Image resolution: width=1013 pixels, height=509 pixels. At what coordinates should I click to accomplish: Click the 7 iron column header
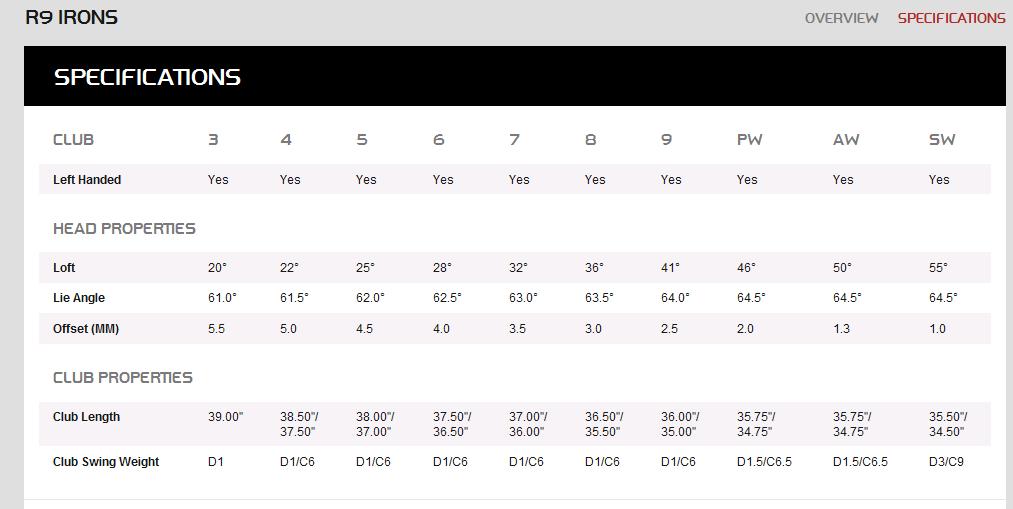pos(514,140)
